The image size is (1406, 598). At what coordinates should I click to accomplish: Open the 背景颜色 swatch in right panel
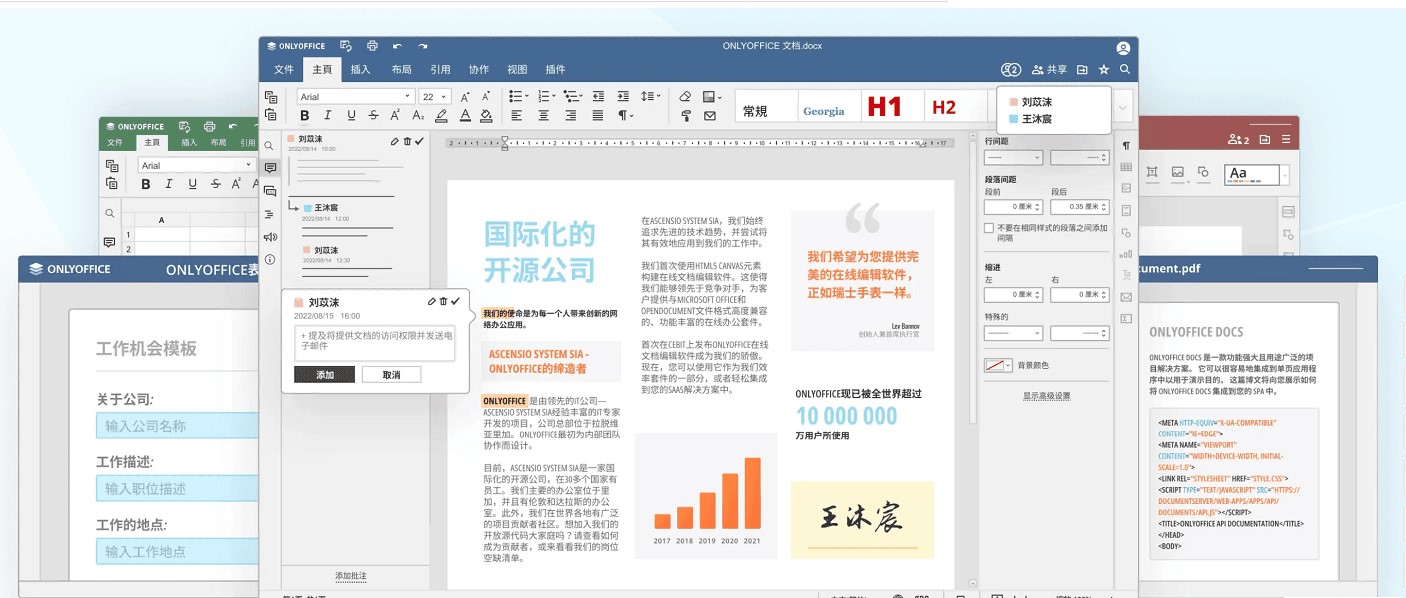[999, 366]
